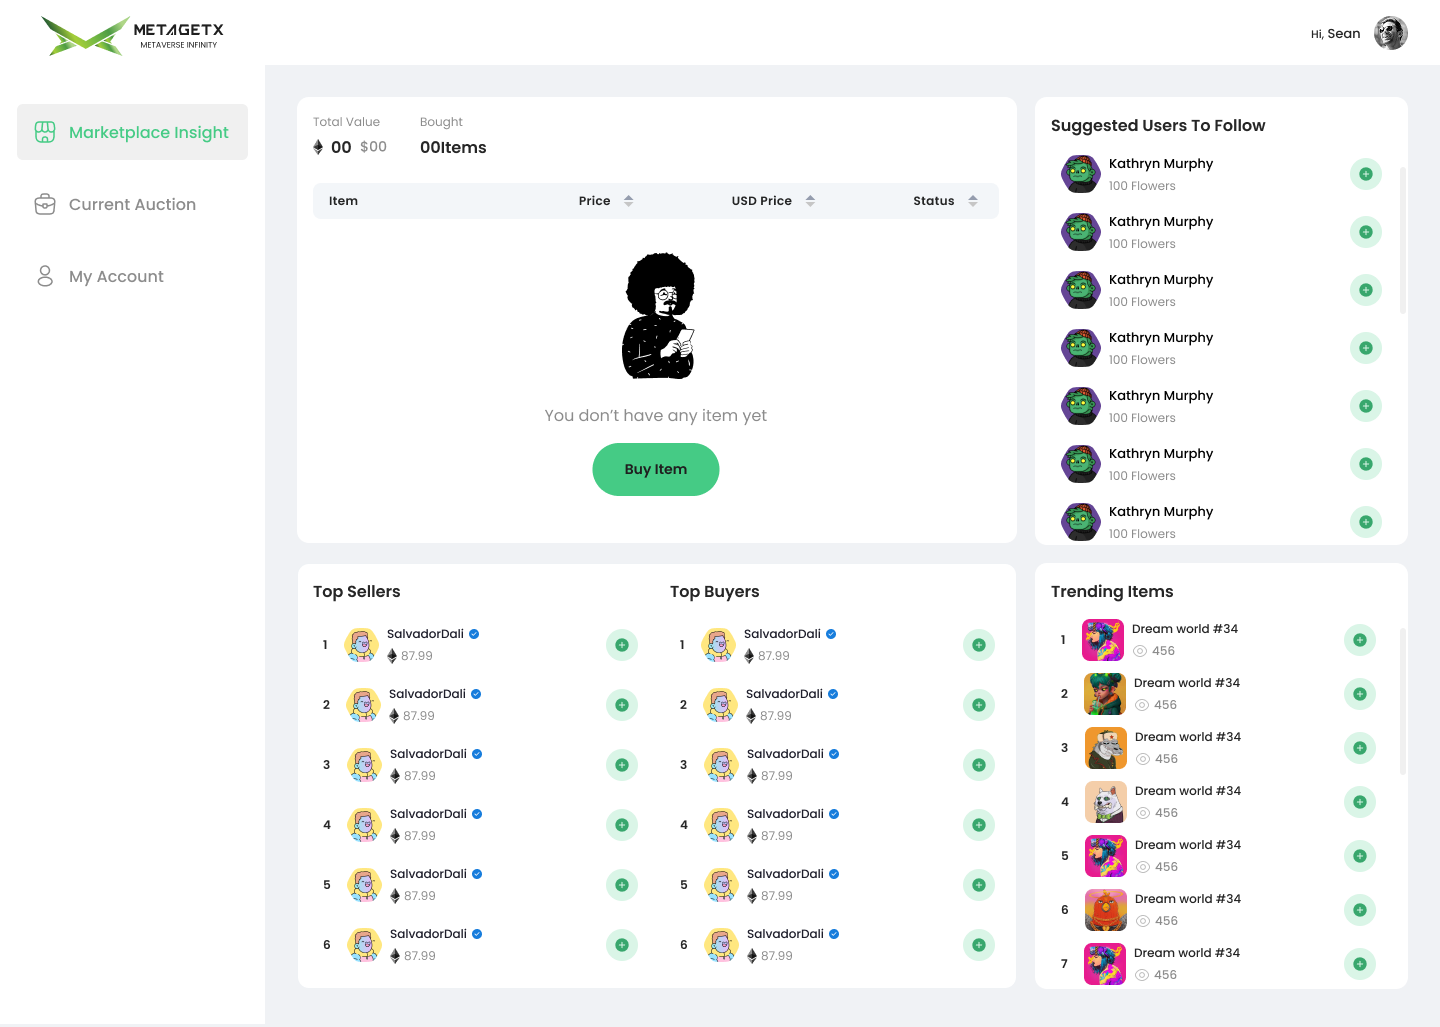Add the rank 3 top buyer SalvadorDali

(978, 765)
